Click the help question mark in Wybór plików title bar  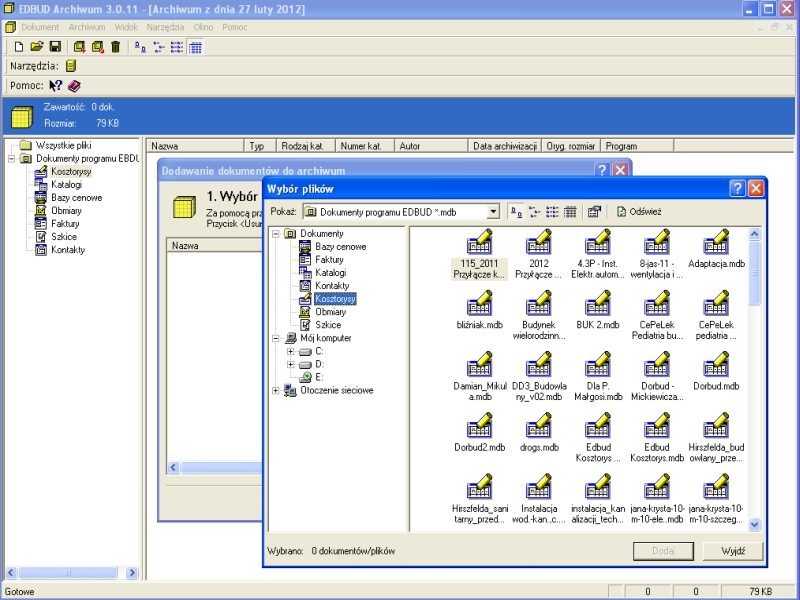coord(737,189)
